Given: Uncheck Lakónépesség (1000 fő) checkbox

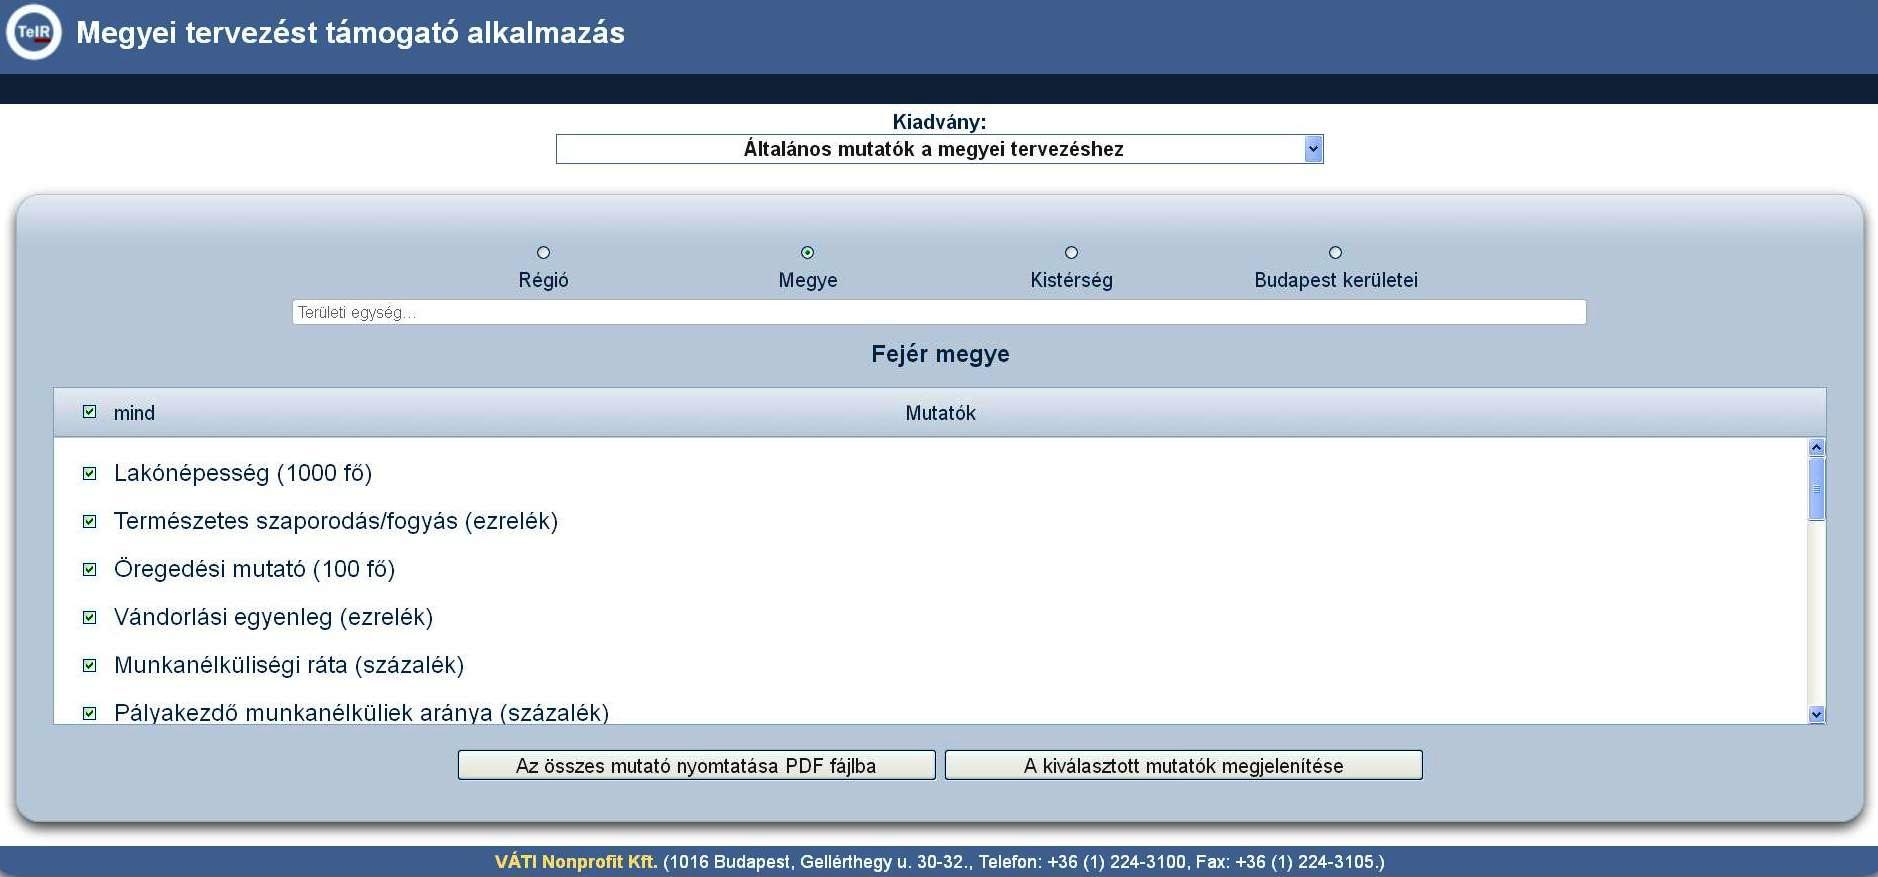Looking at the screenshot, I should click(90, 473).
